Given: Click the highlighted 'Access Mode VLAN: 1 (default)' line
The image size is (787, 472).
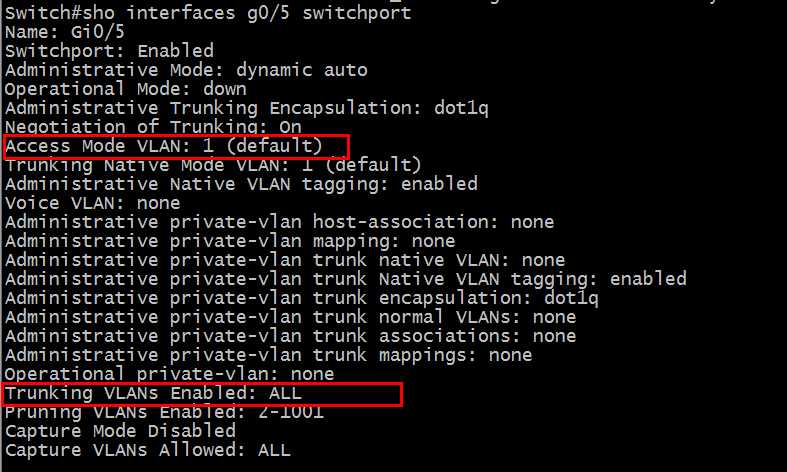Looking at the screenshot, I should tap(164, 146).
